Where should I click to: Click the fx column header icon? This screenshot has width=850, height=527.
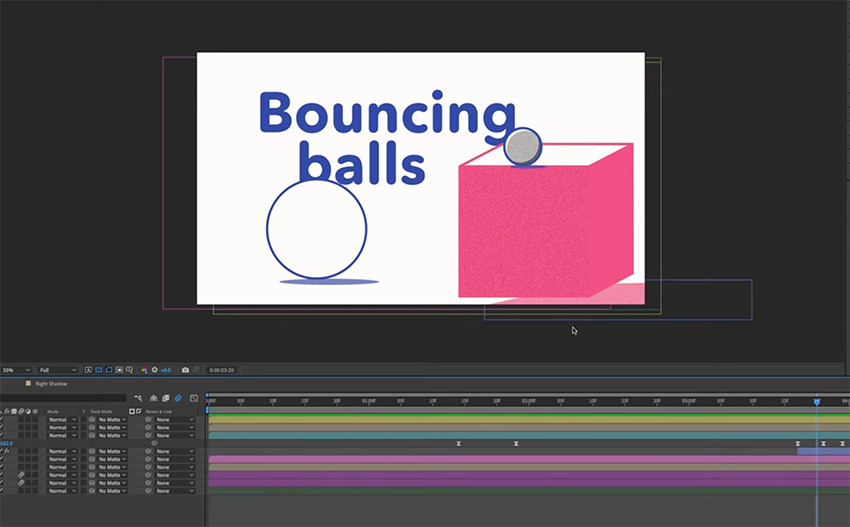[7, 411]
